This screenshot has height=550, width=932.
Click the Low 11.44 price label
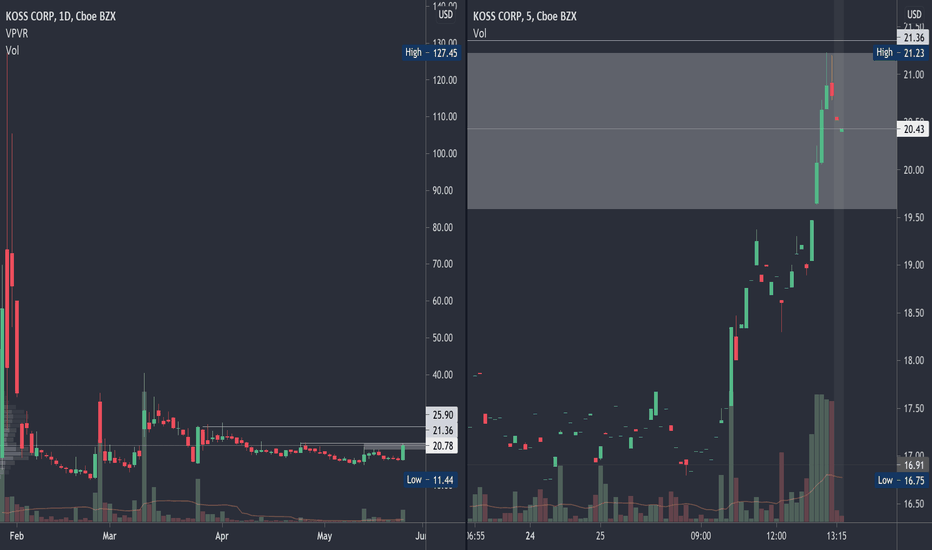tap(430, 480)
